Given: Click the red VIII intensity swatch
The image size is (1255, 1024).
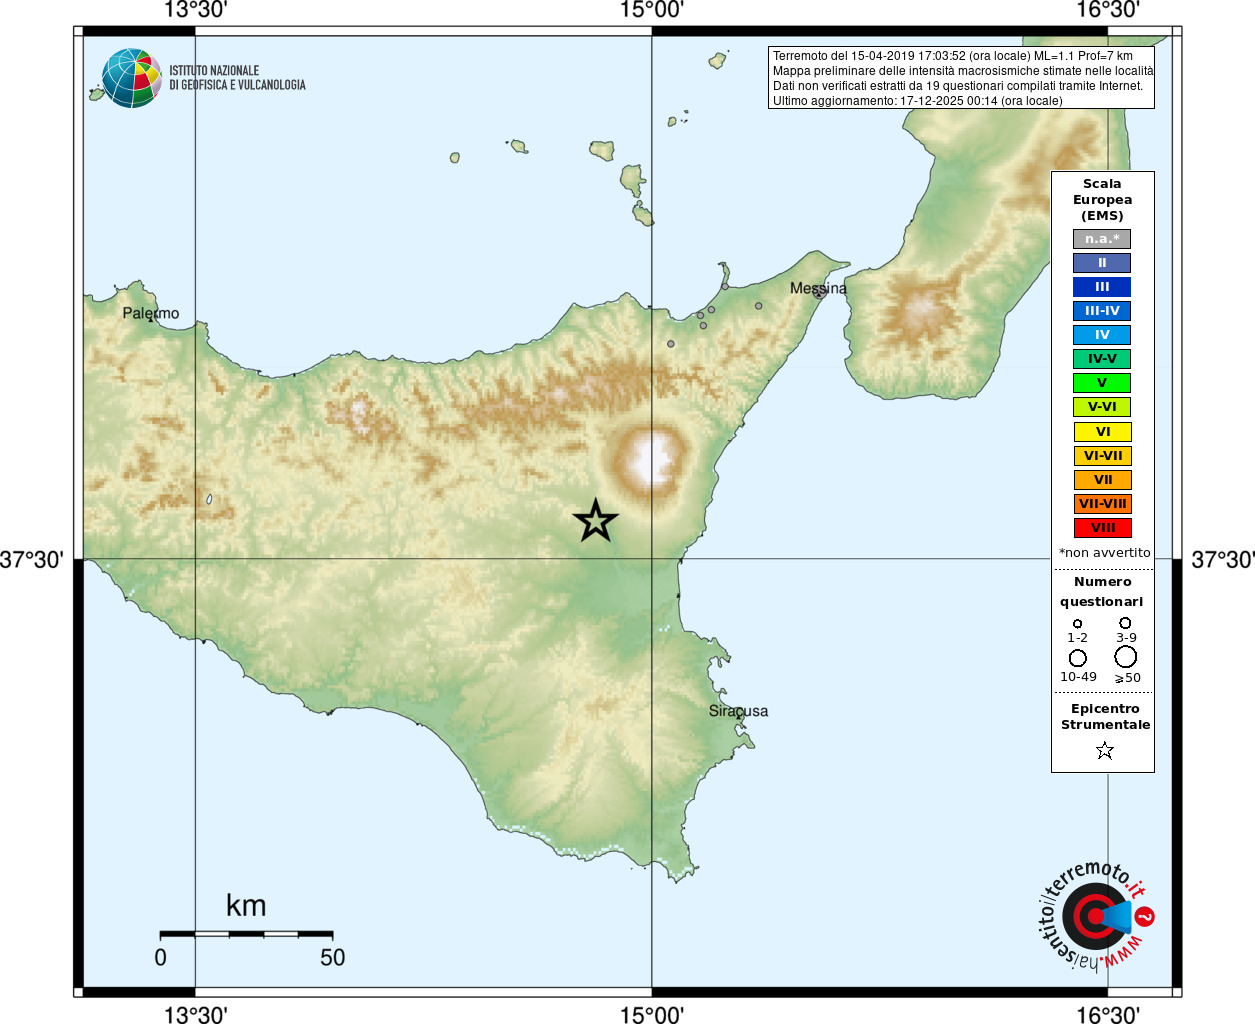Looking at the screenshot, I should click(1102, 528).
